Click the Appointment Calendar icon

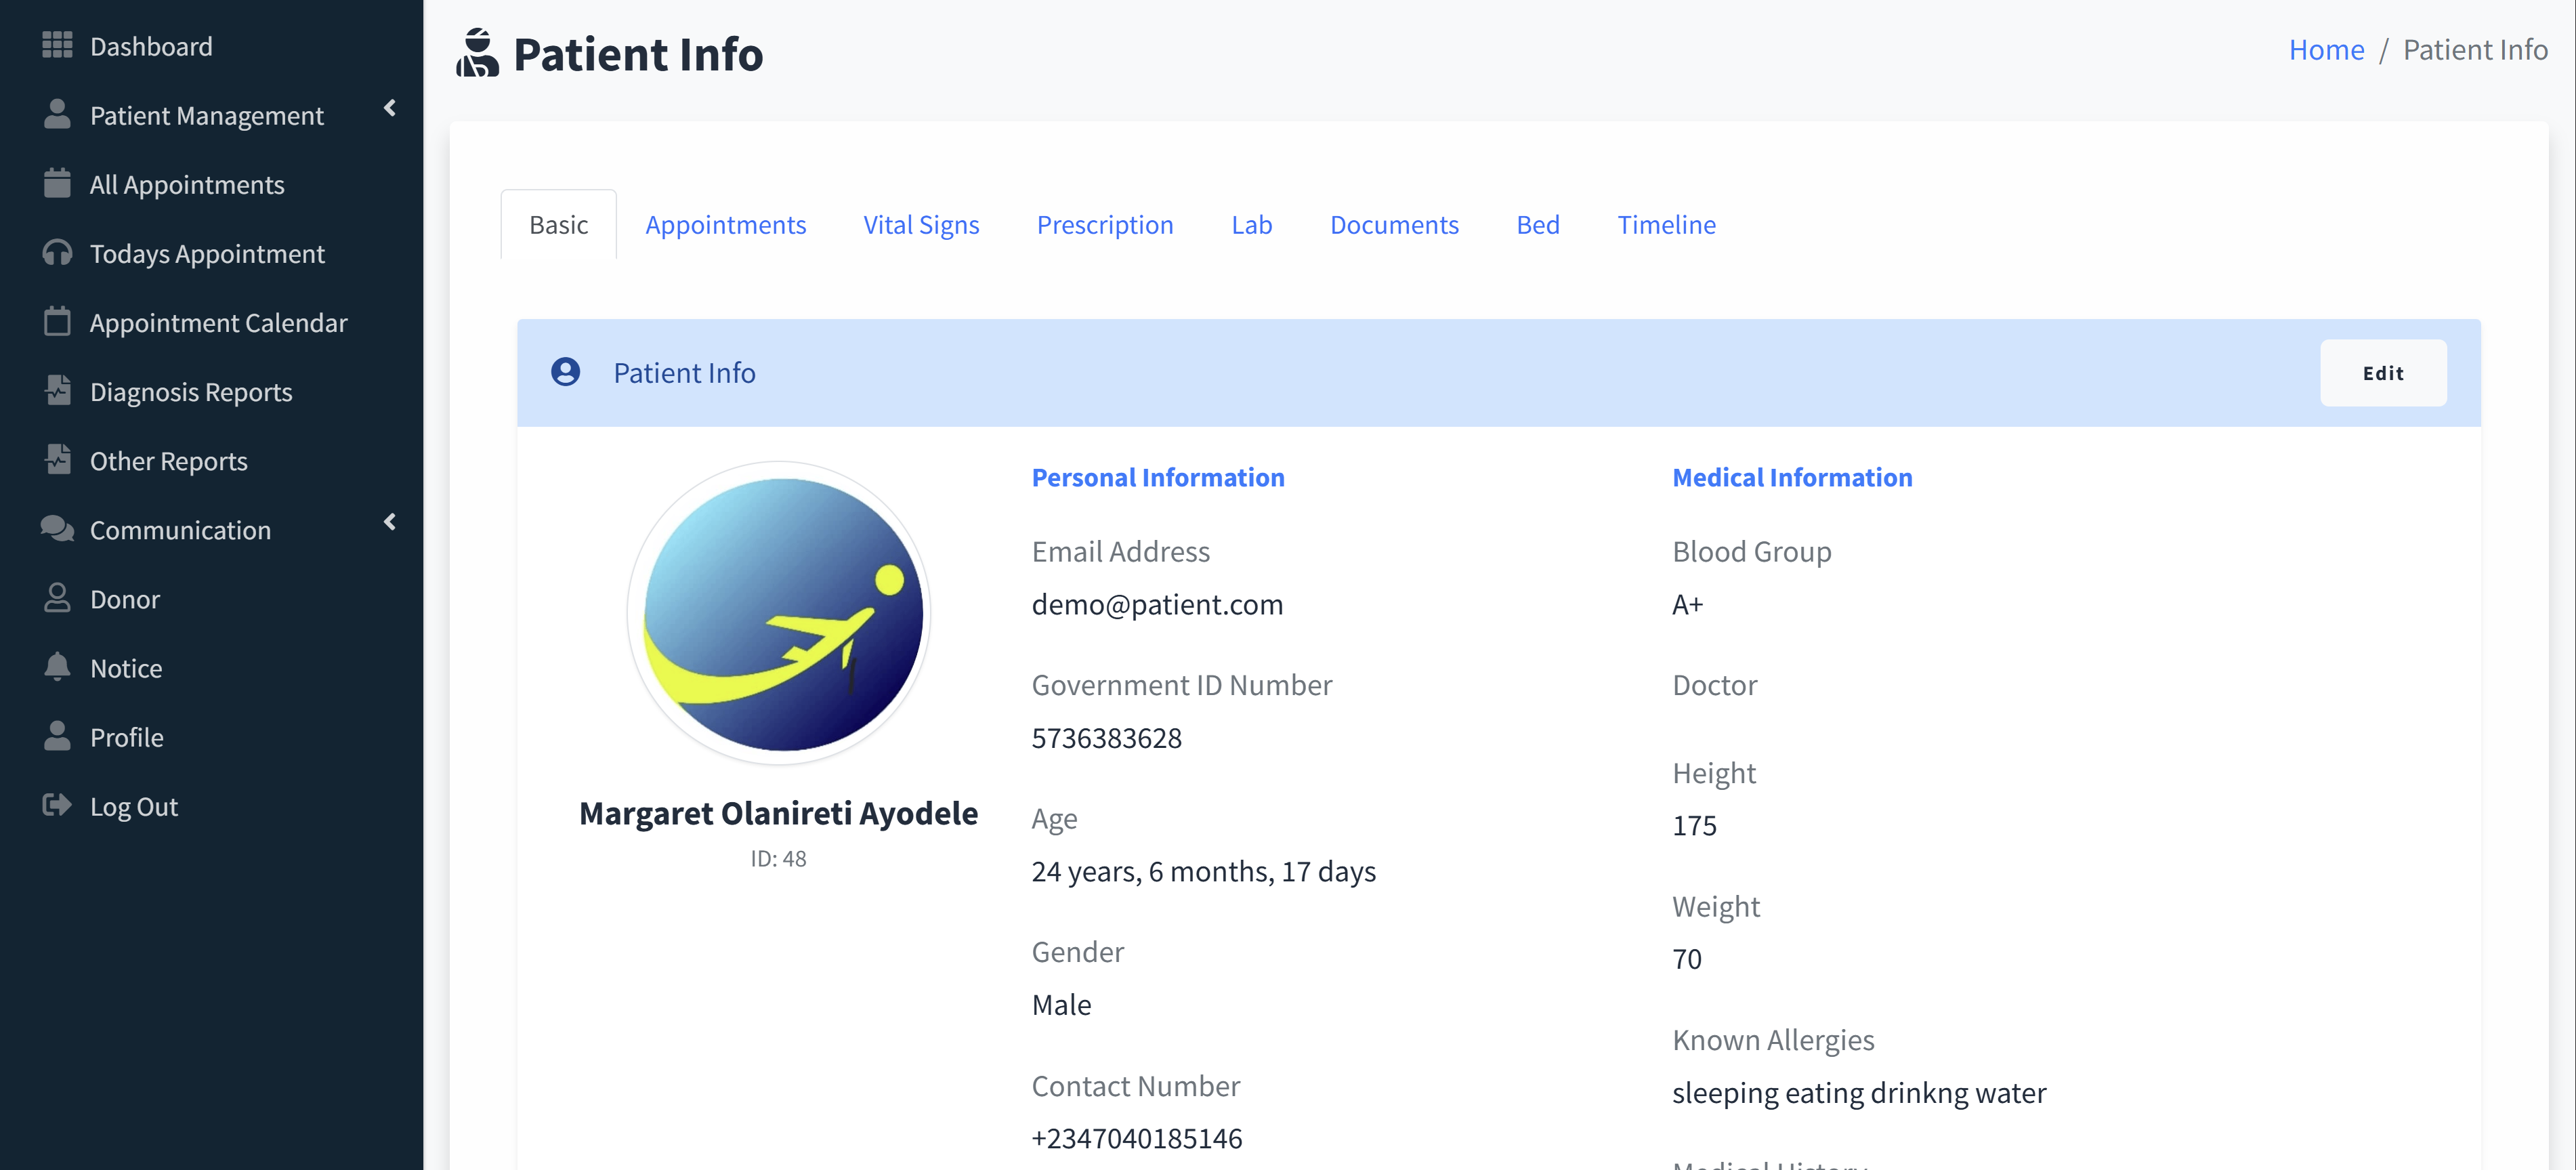coord(57,322)
